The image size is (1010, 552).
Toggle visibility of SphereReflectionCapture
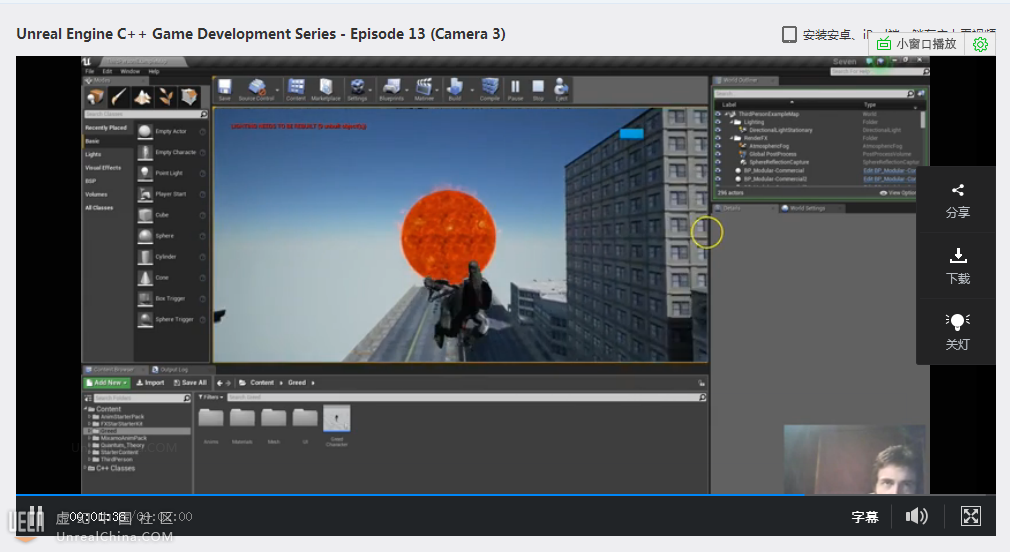pyautogui.click(x=718, y=162)
